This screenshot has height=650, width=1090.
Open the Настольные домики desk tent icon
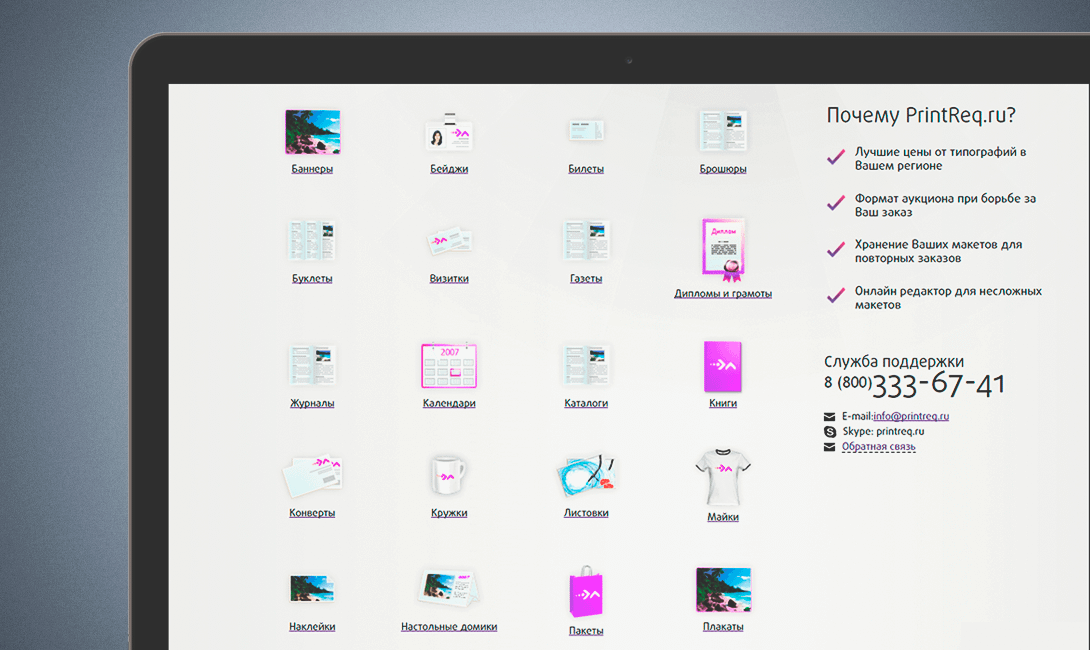449,588
